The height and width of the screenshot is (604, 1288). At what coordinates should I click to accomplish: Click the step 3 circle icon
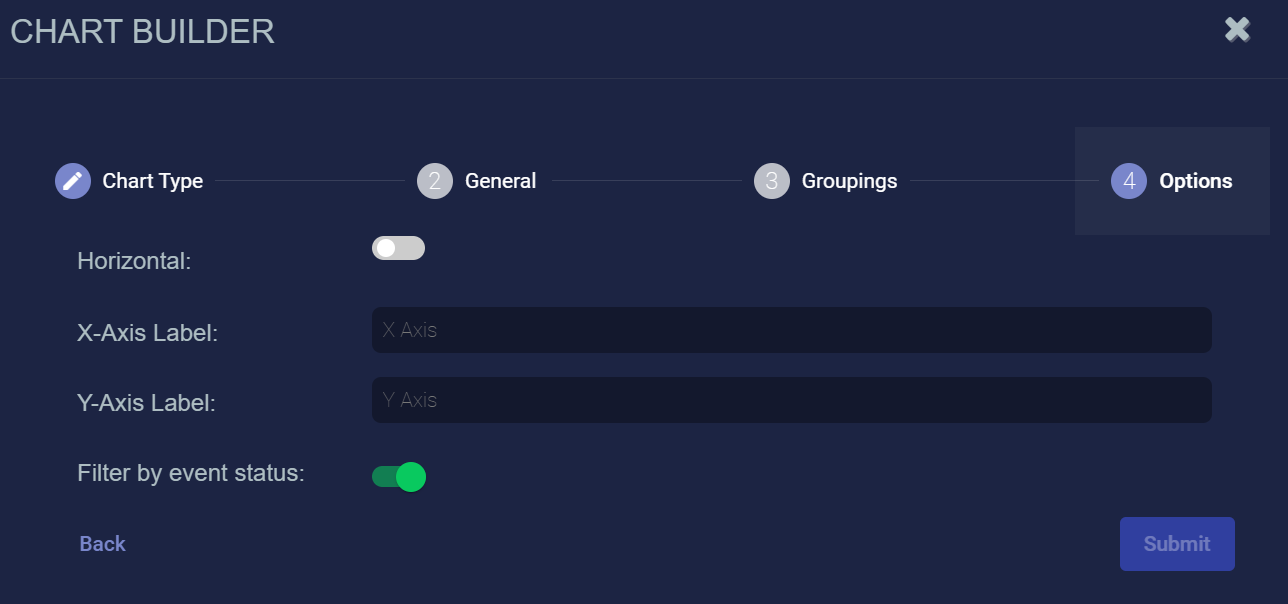click(x=772, y=181)
